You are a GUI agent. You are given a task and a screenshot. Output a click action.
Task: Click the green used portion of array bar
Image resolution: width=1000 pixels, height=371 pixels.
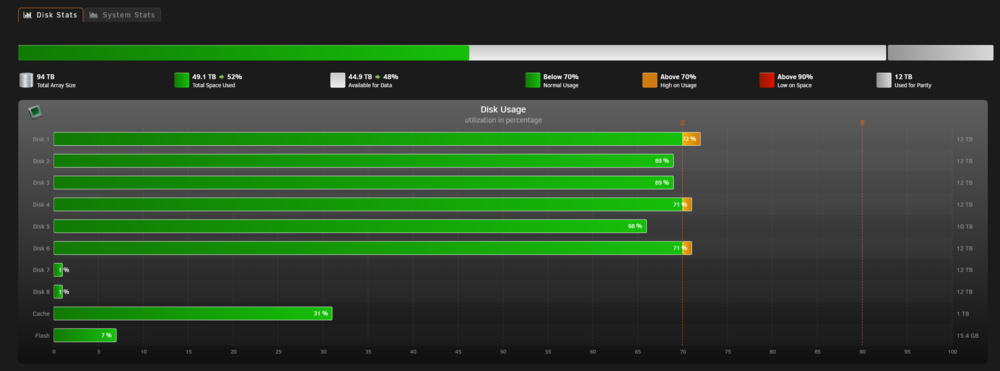[244, 53]
